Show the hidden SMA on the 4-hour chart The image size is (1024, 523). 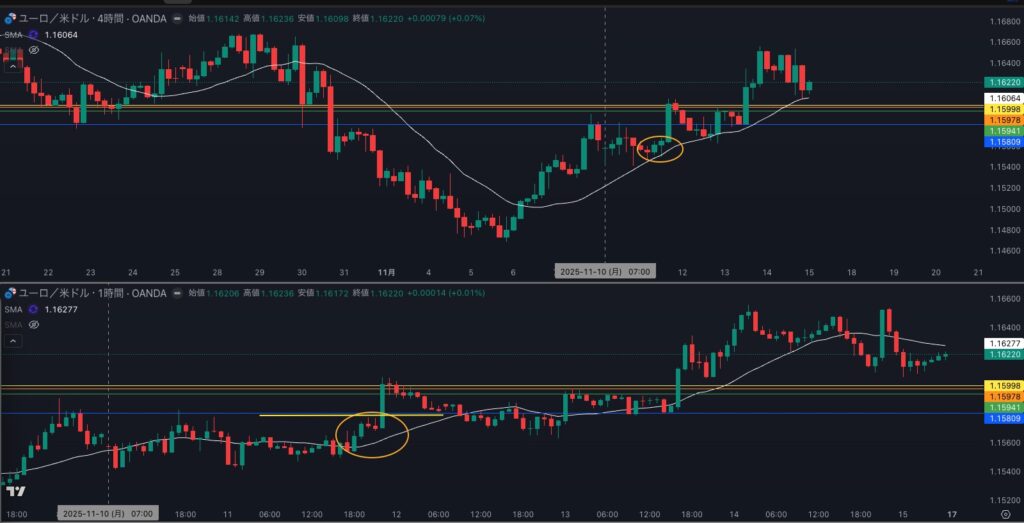coord(33,49)
